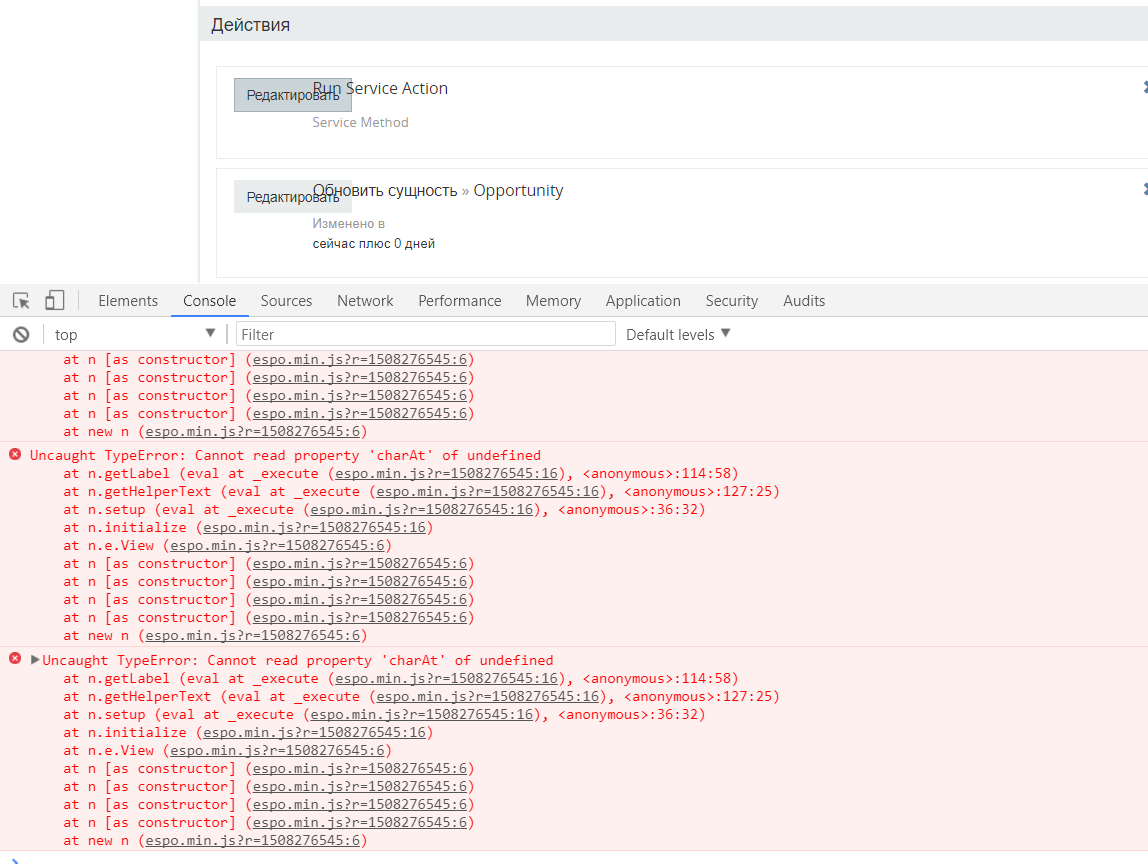Click the red error icon beside the expandable TypeError
This screenshot has width=1148, height=864.
(15, 659)
